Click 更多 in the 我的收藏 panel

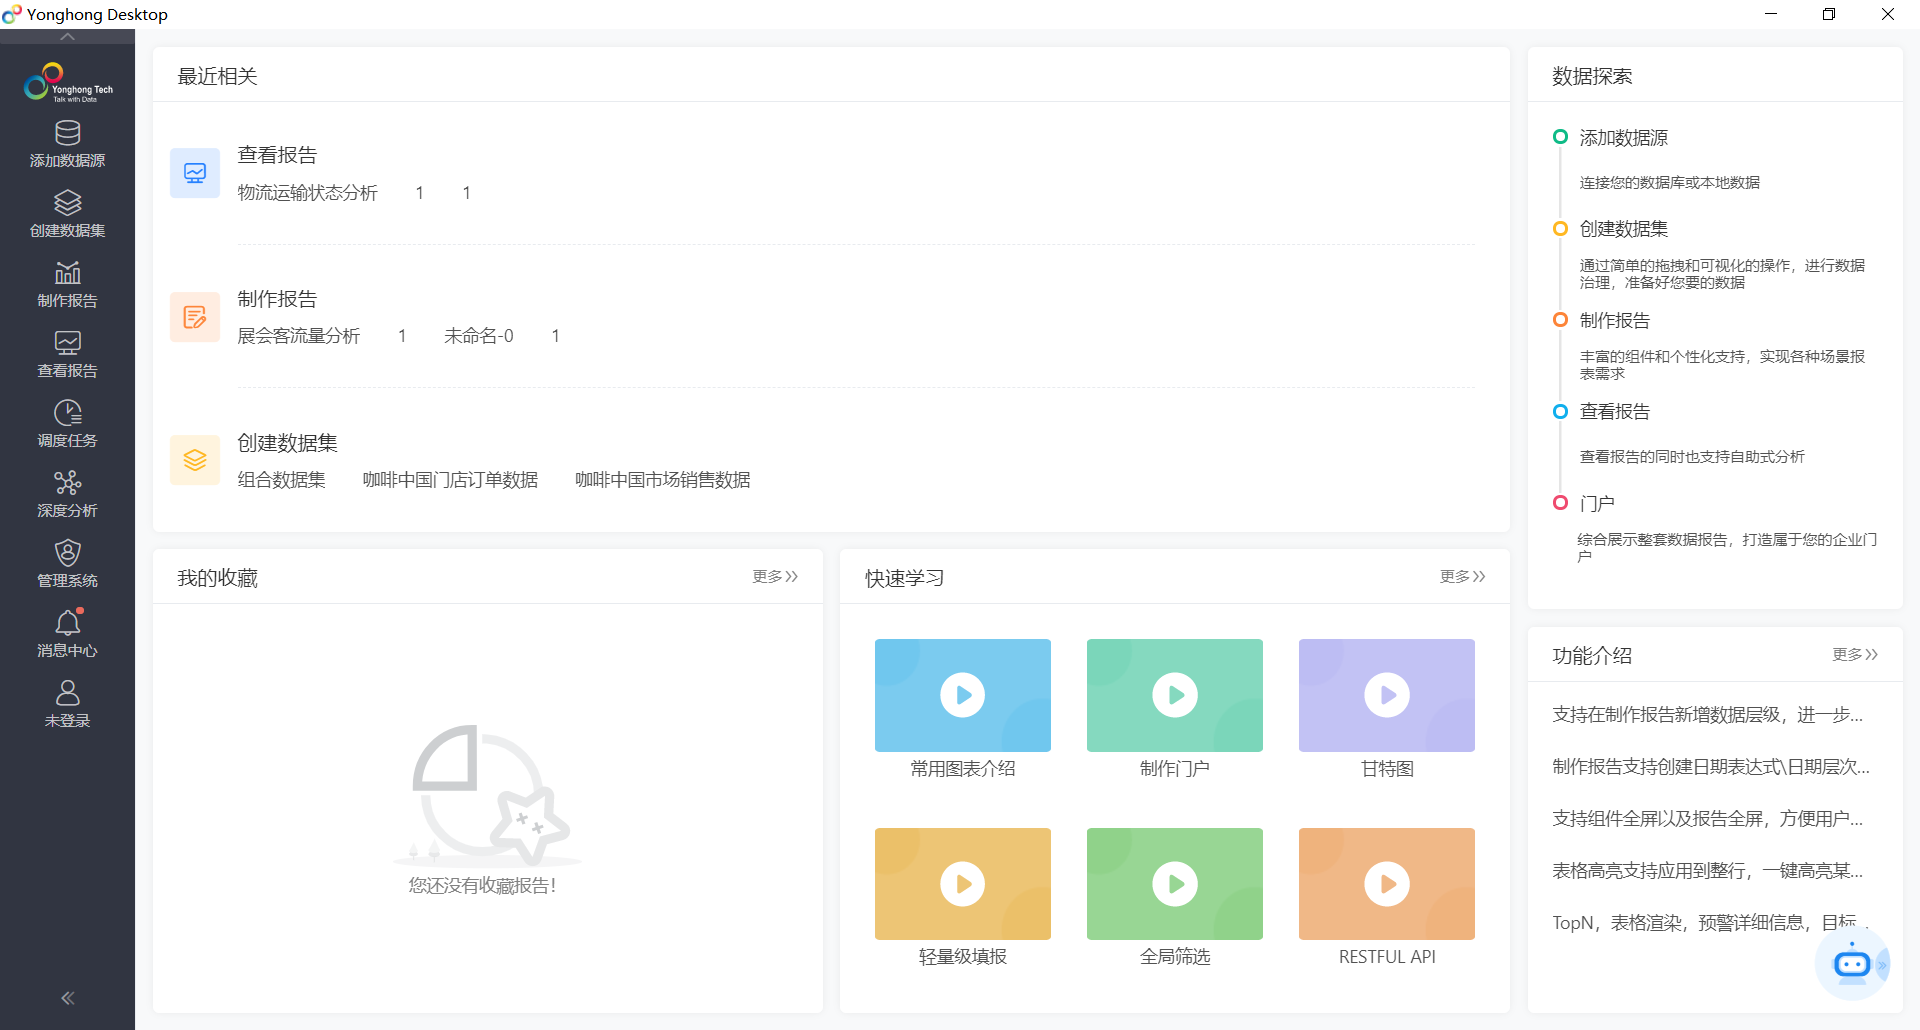tap(774, 576)
